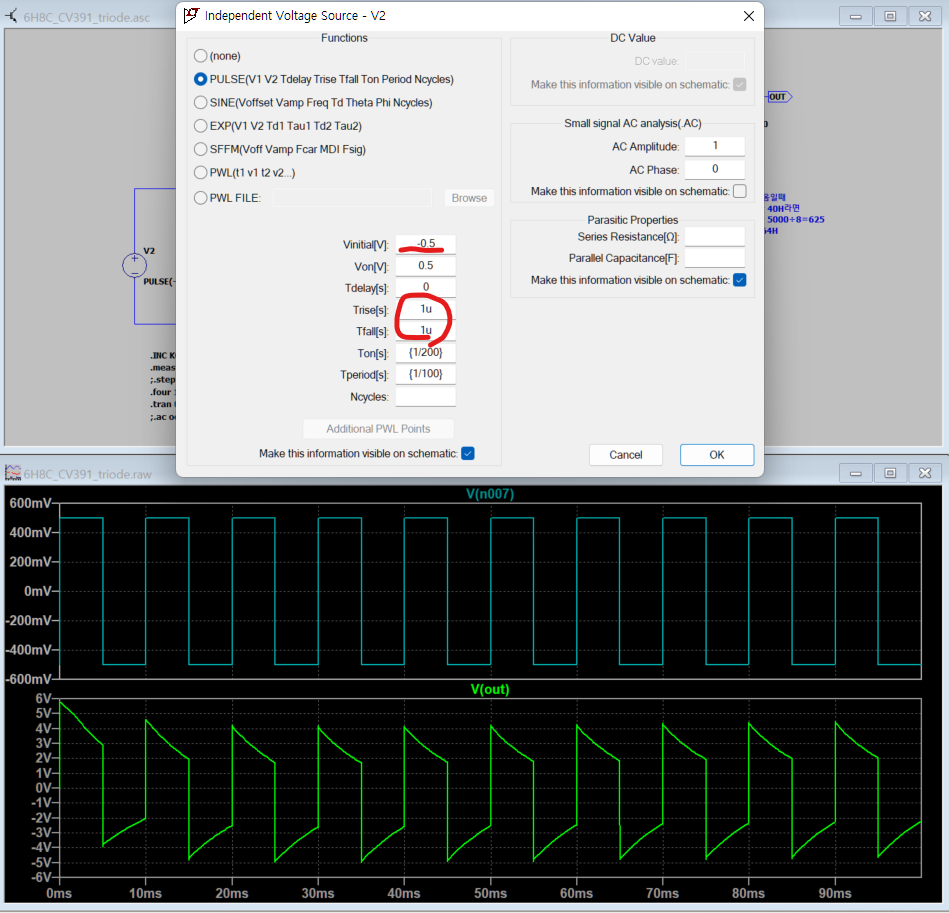Close the Independent Voltage Source dialog
The image size is (949, 913).
pyautogui.click(x=748, y=16)
